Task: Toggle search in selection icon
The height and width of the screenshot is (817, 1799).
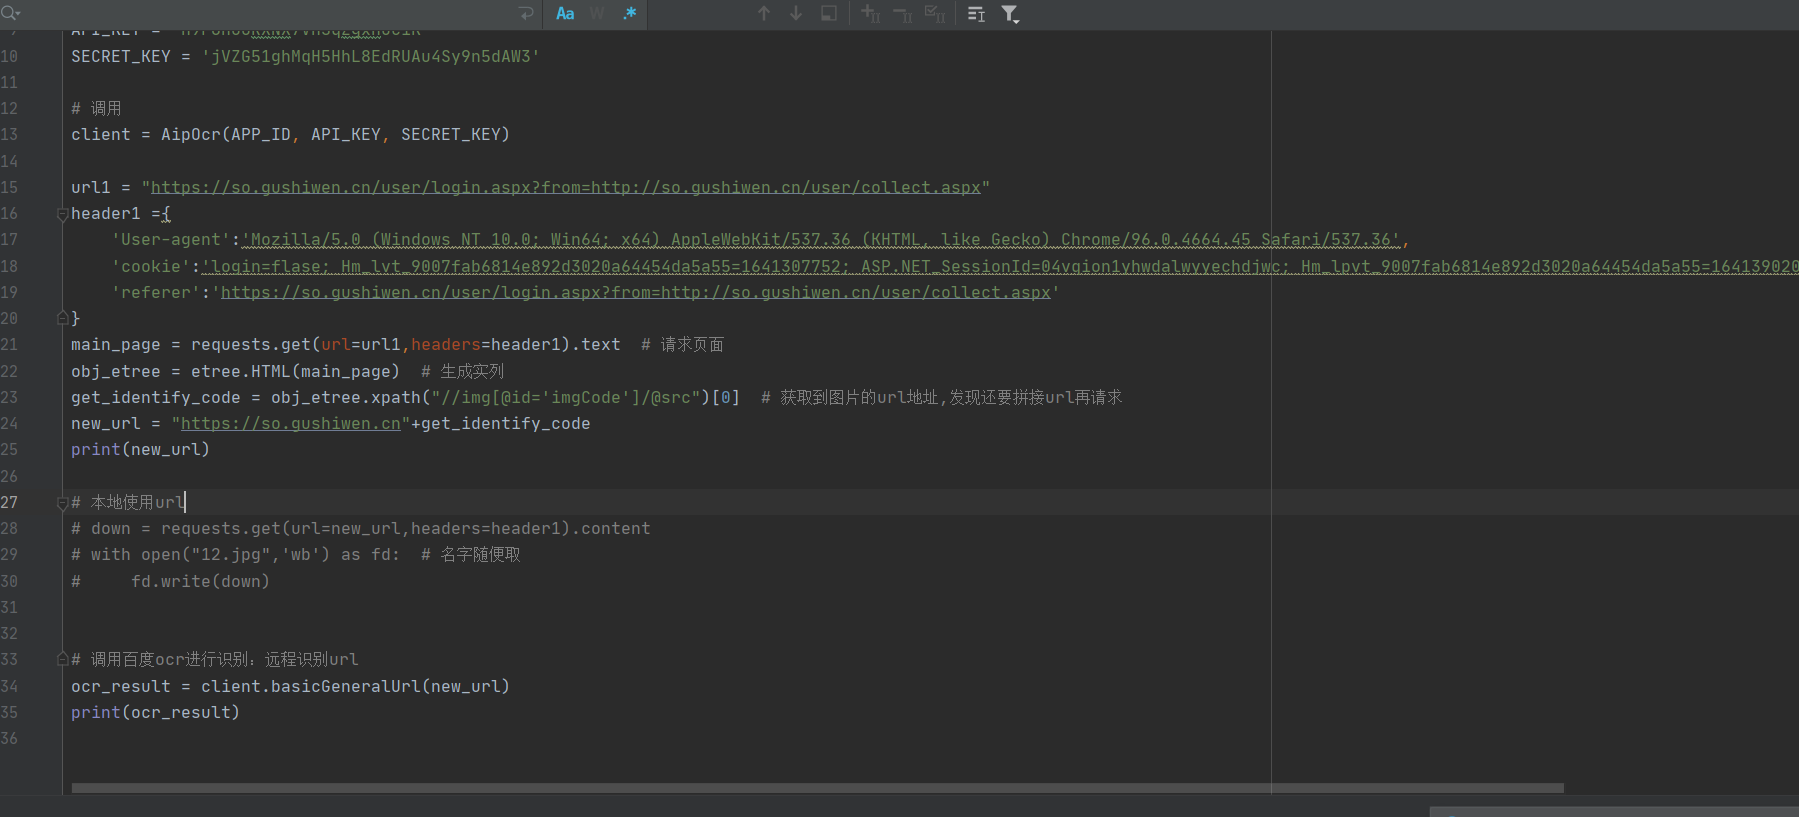Action: pyautogui.click(x=829, y=14)
